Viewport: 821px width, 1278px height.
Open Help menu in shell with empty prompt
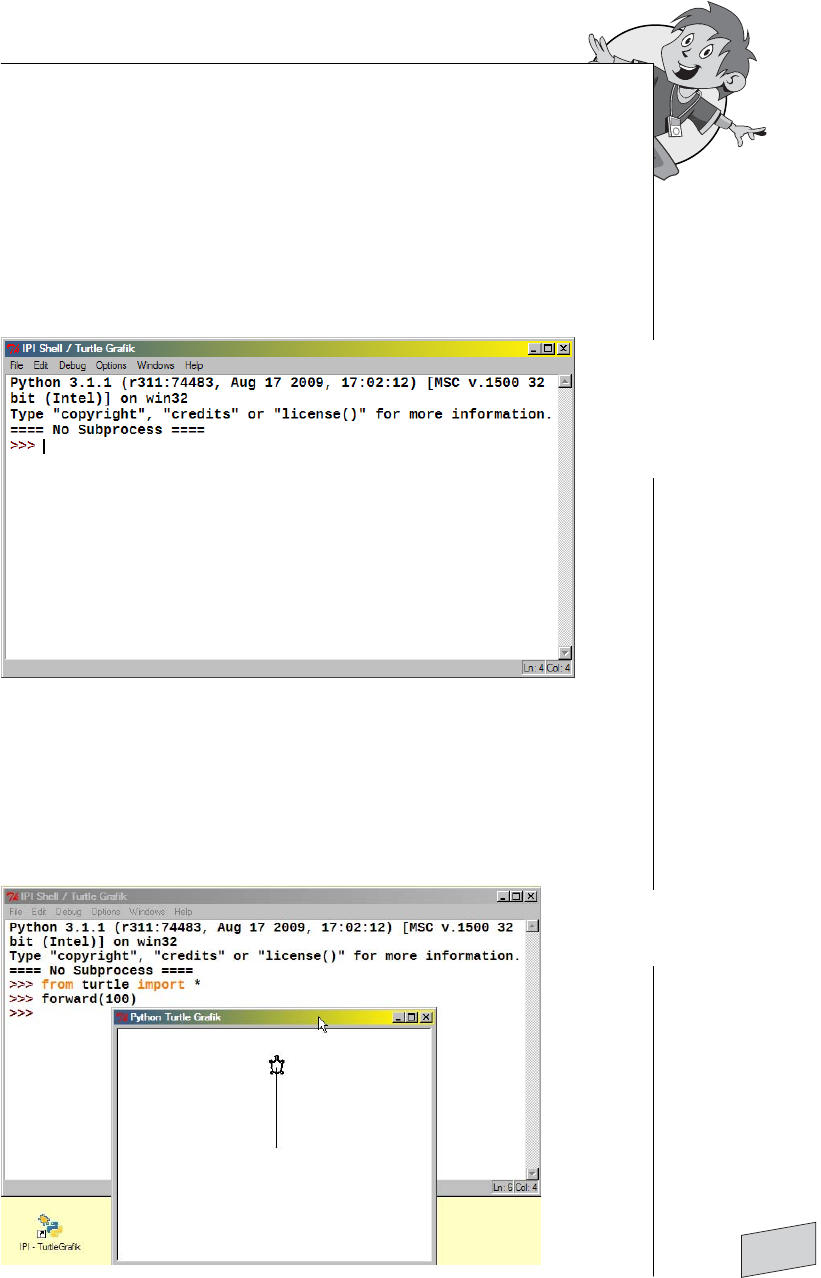click(x=194, y=366)
